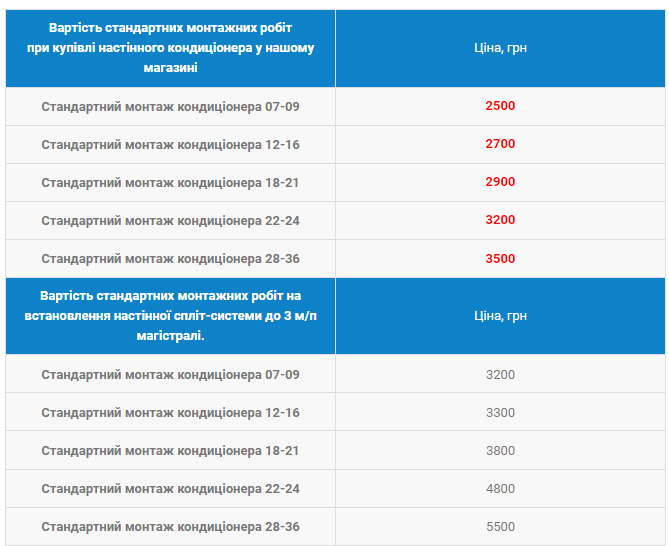Click header mentioning "до 3 м/п магістралі"
This screenshot has width=669, height=546.
[x=171, y=316]
